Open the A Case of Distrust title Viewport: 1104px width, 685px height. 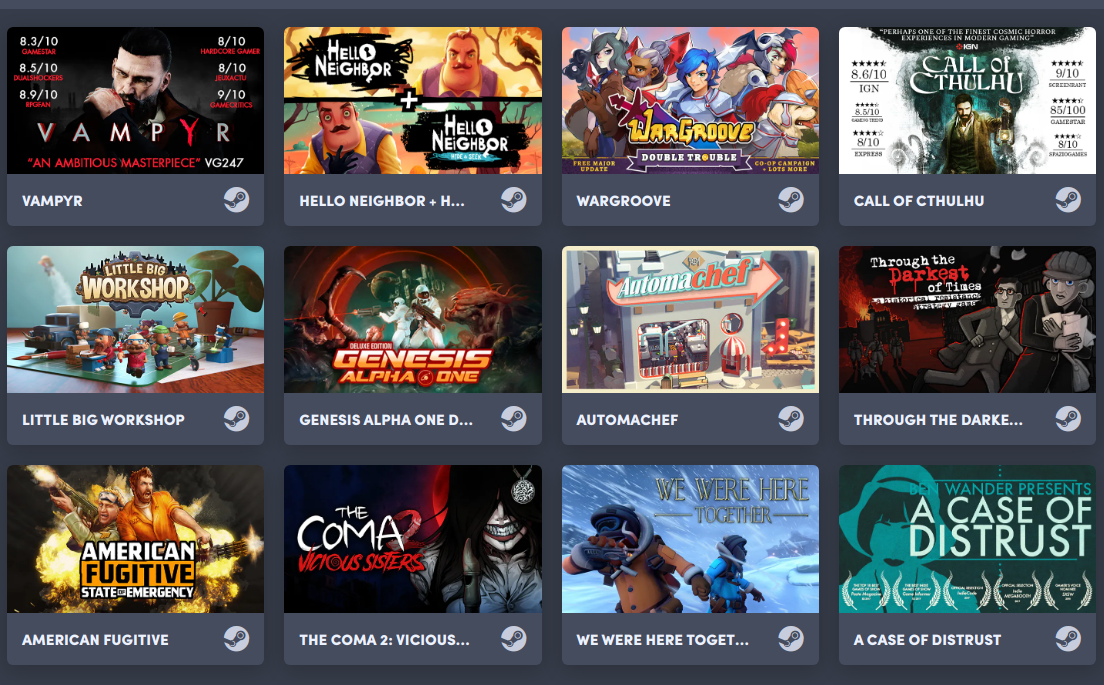click(x=927, y=639)
